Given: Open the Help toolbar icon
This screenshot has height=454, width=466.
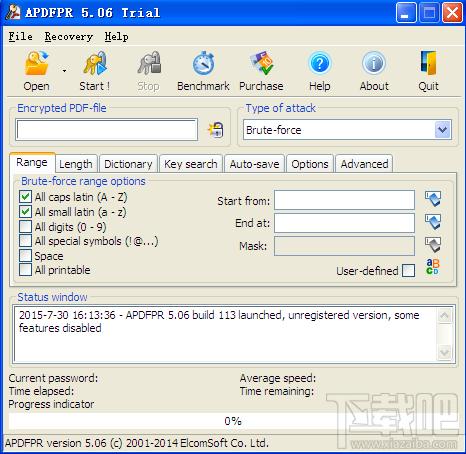Looking at the screenshot, I should [319, 63].
